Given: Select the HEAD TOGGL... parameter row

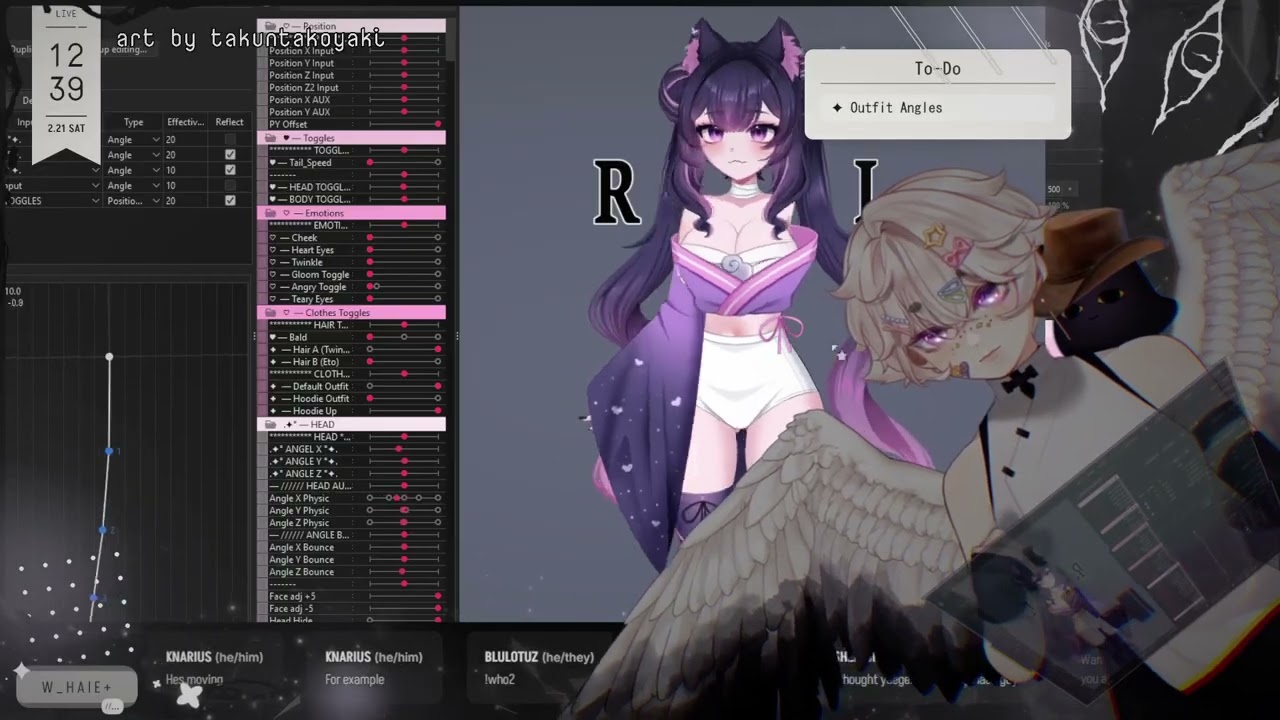Looking at the screenshot, I should [352, 187].
